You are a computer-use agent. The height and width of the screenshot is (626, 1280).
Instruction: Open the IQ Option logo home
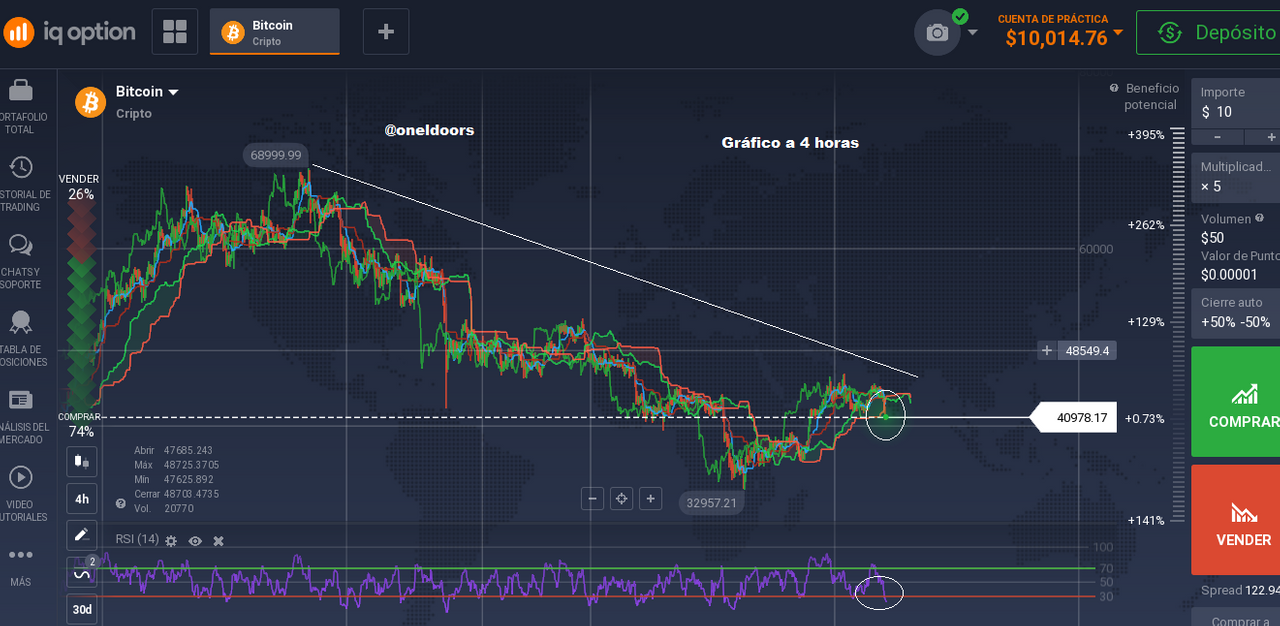tap(69, 32)
